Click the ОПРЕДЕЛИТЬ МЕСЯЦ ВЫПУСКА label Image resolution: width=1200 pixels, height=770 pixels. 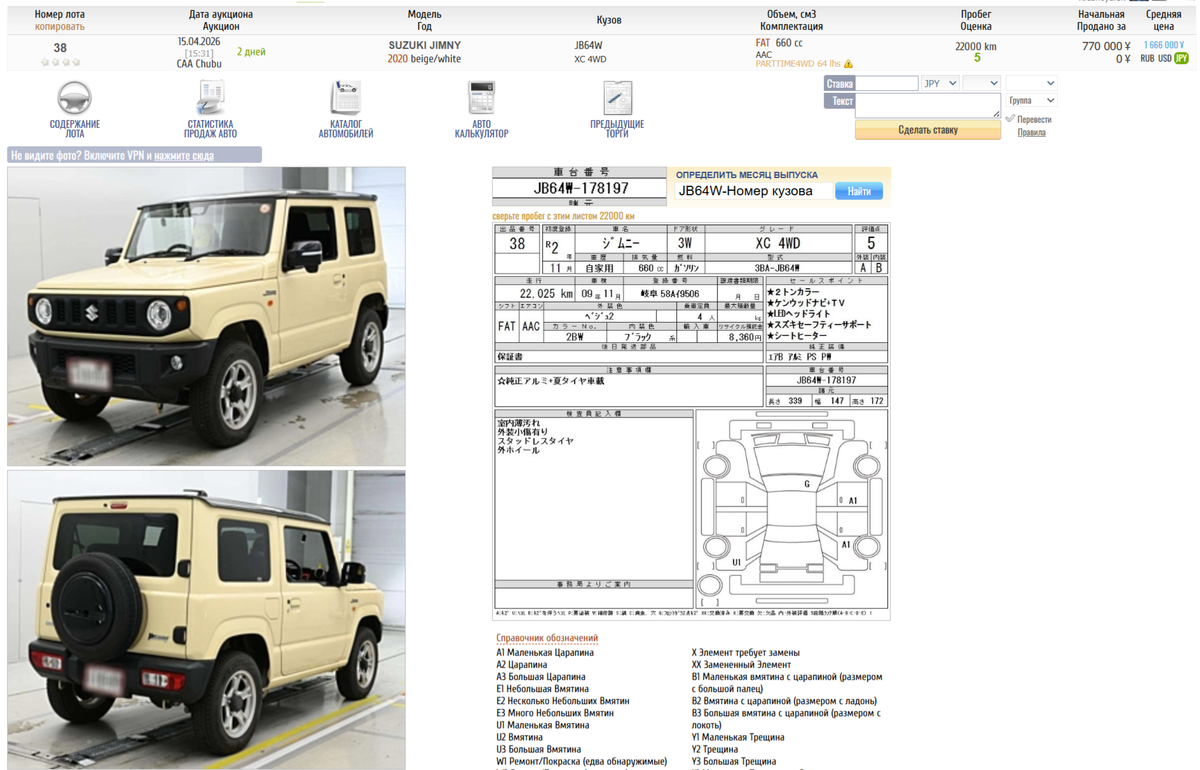746,175
